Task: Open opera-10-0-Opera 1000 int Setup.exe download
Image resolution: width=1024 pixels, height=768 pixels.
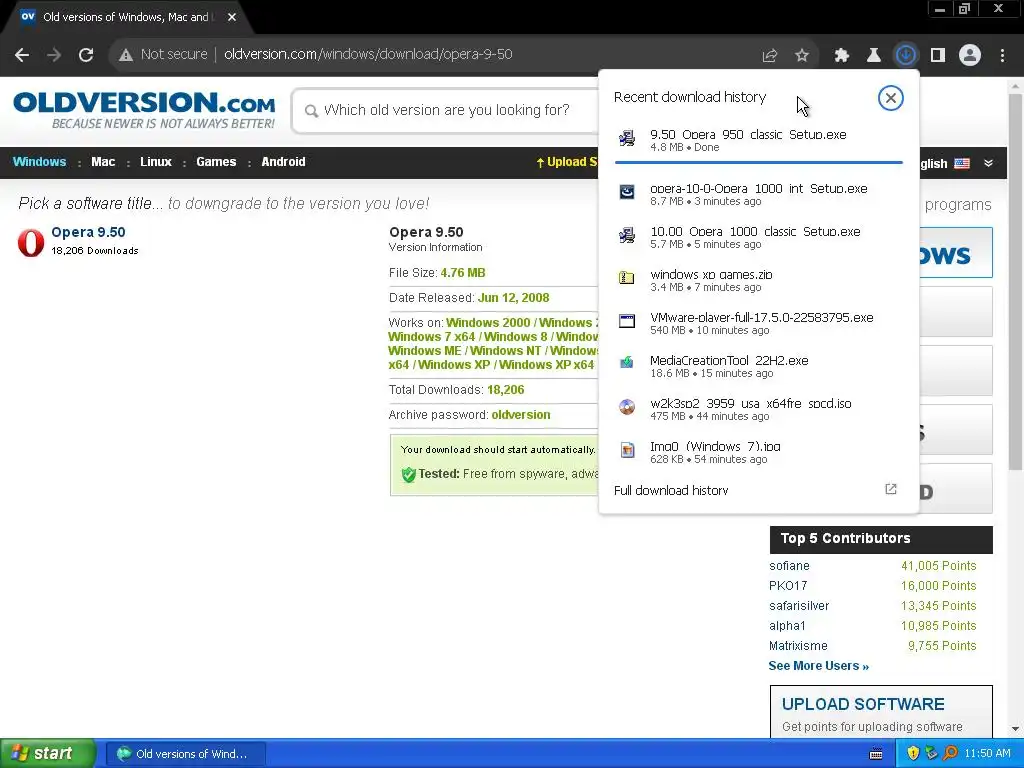Action: point(758,194)
